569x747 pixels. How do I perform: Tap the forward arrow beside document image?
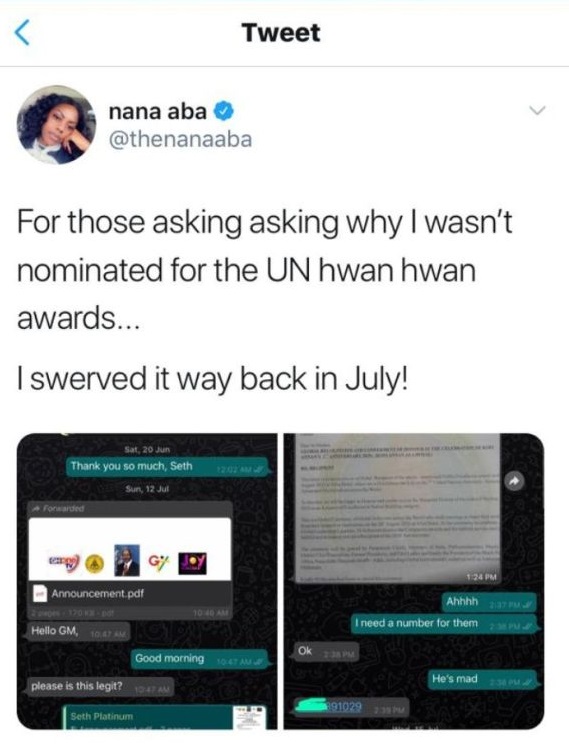(514, 482)
